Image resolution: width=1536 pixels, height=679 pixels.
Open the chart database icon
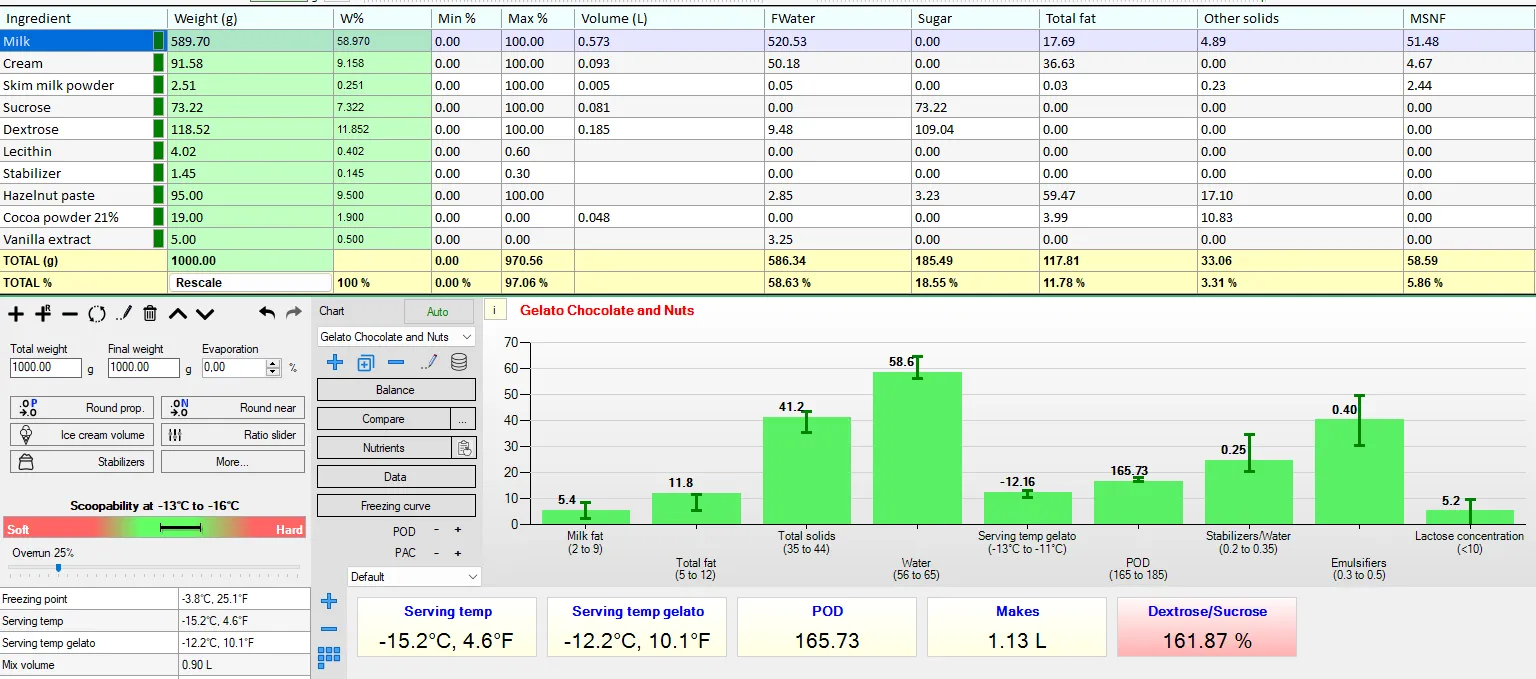[x=459, y=363]
